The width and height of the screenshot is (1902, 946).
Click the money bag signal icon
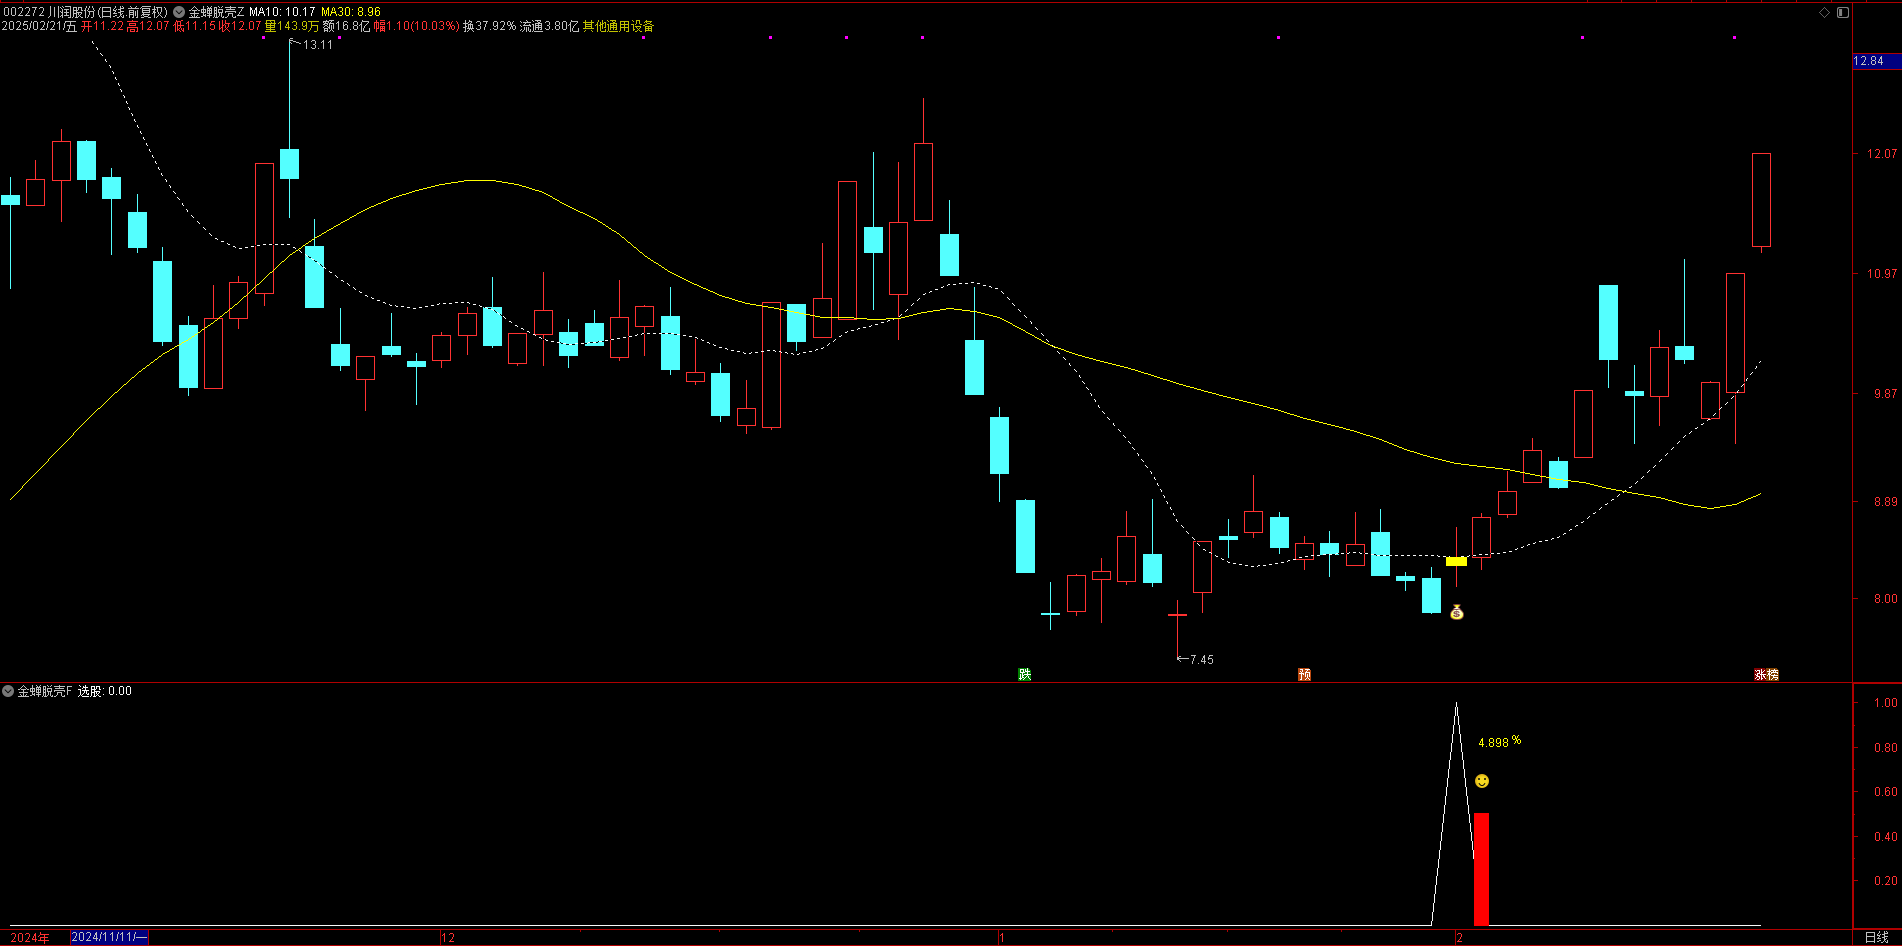pos(1457,612)
